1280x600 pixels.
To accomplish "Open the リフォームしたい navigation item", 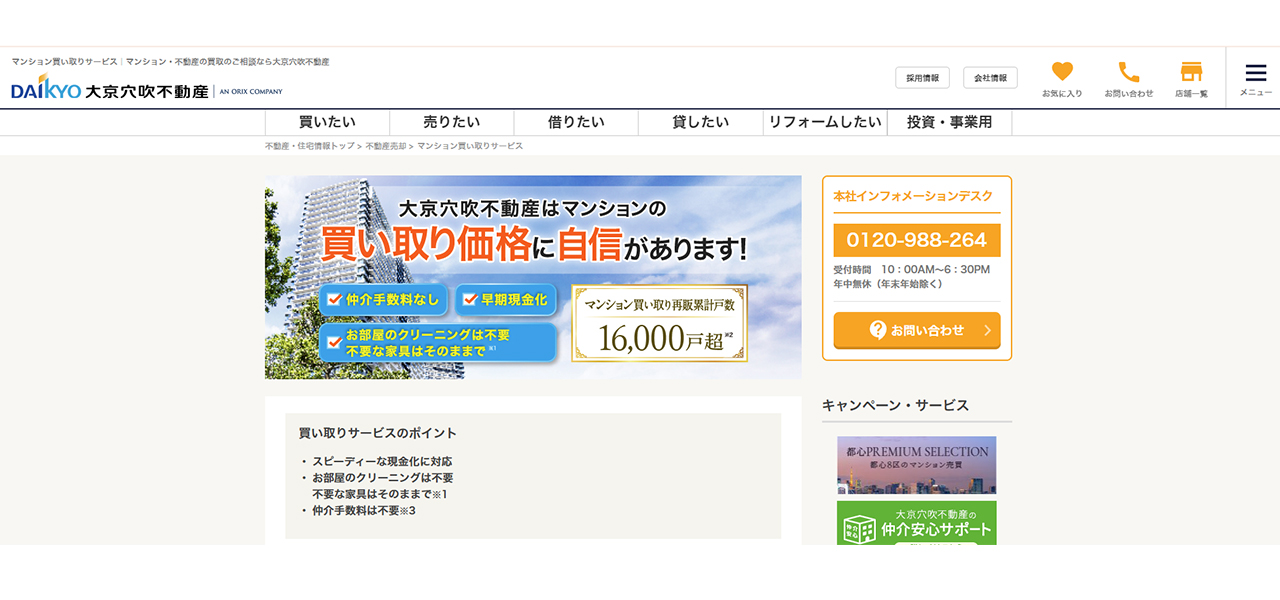I will (x=825, y=122).
